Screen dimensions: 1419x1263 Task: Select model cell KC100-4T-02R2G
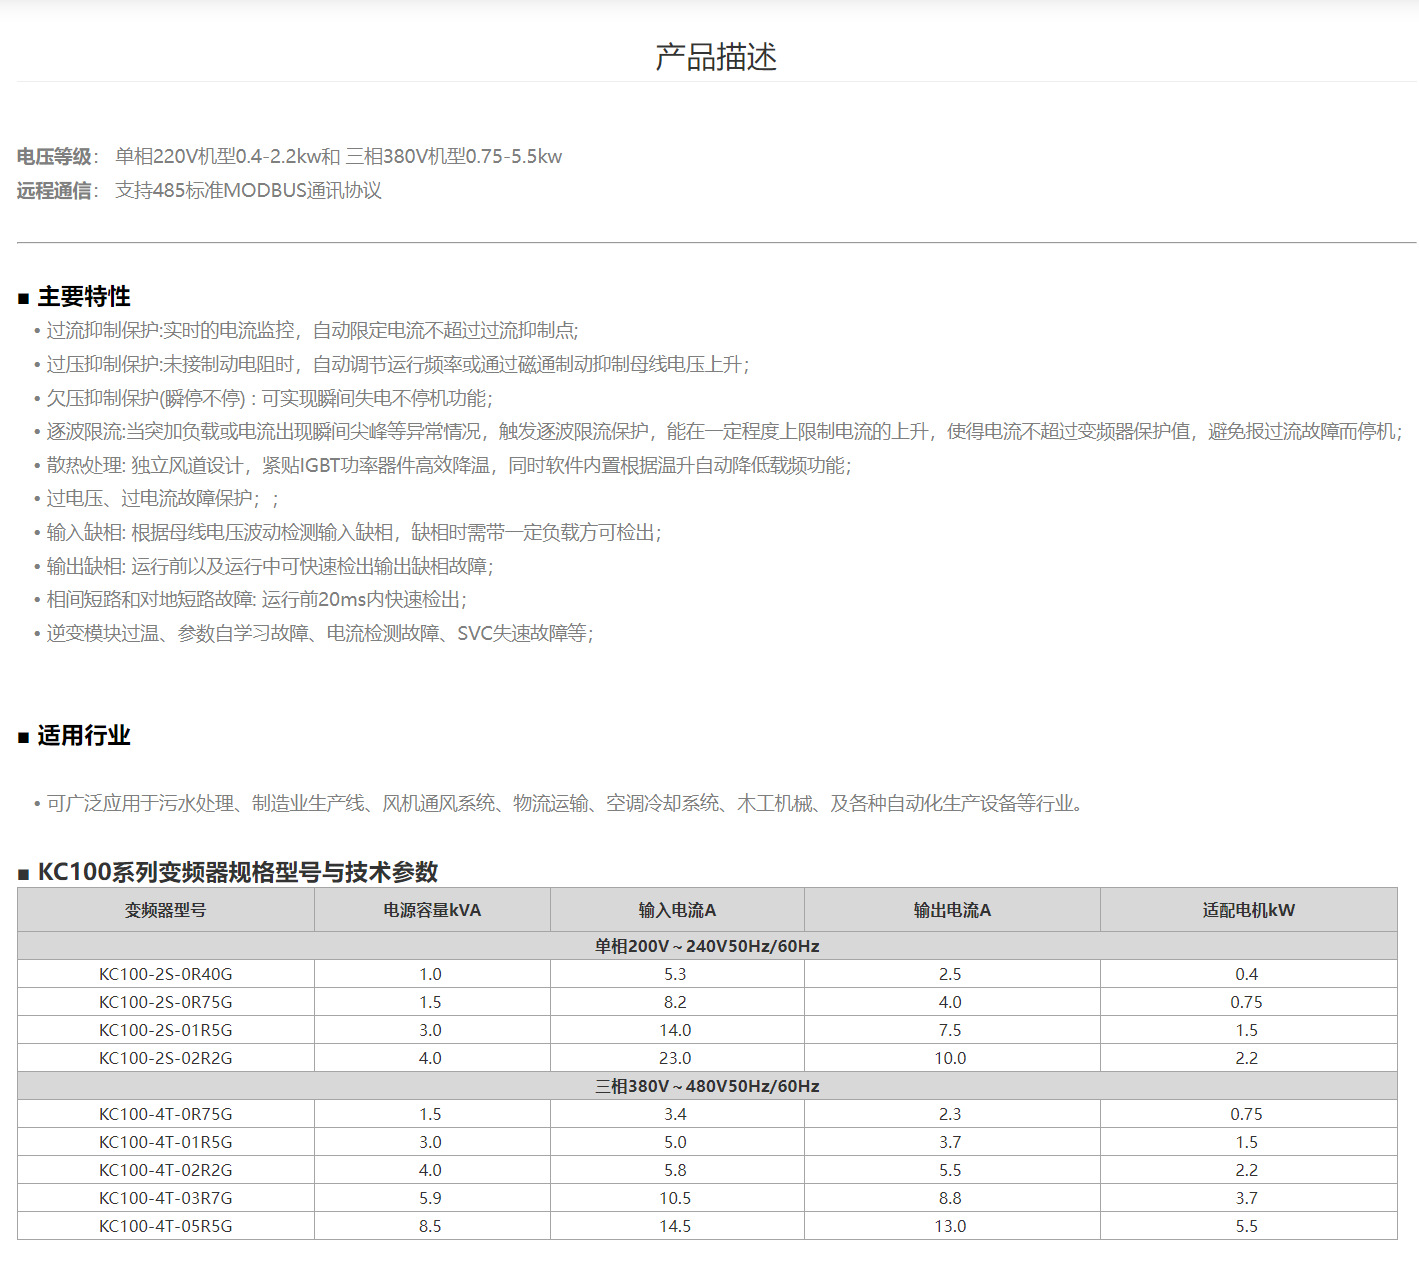[166, 1170]
